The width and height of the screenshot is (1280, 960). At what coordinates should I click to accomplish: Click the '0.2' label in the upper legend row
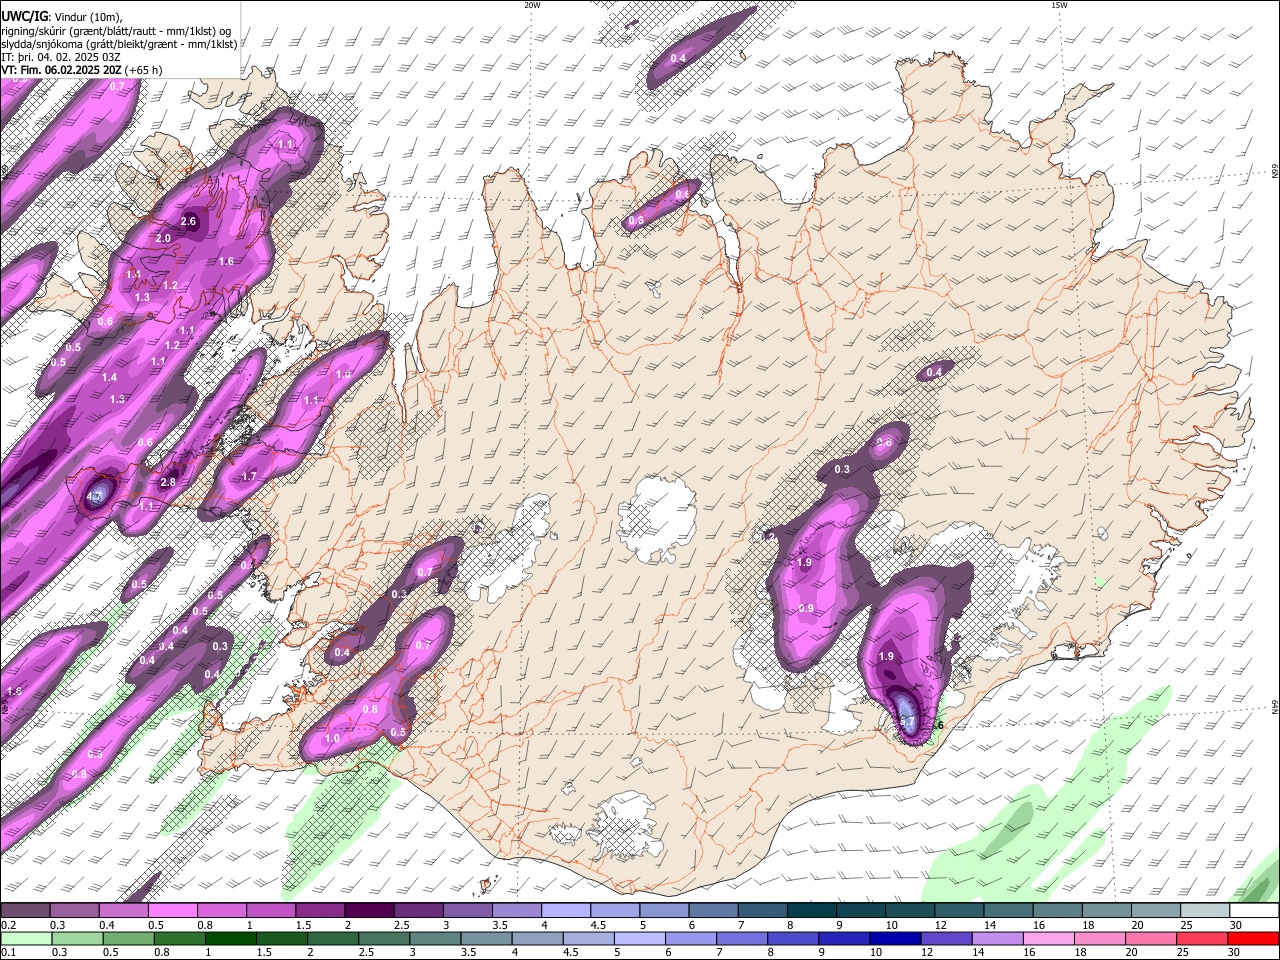(7, 925)
